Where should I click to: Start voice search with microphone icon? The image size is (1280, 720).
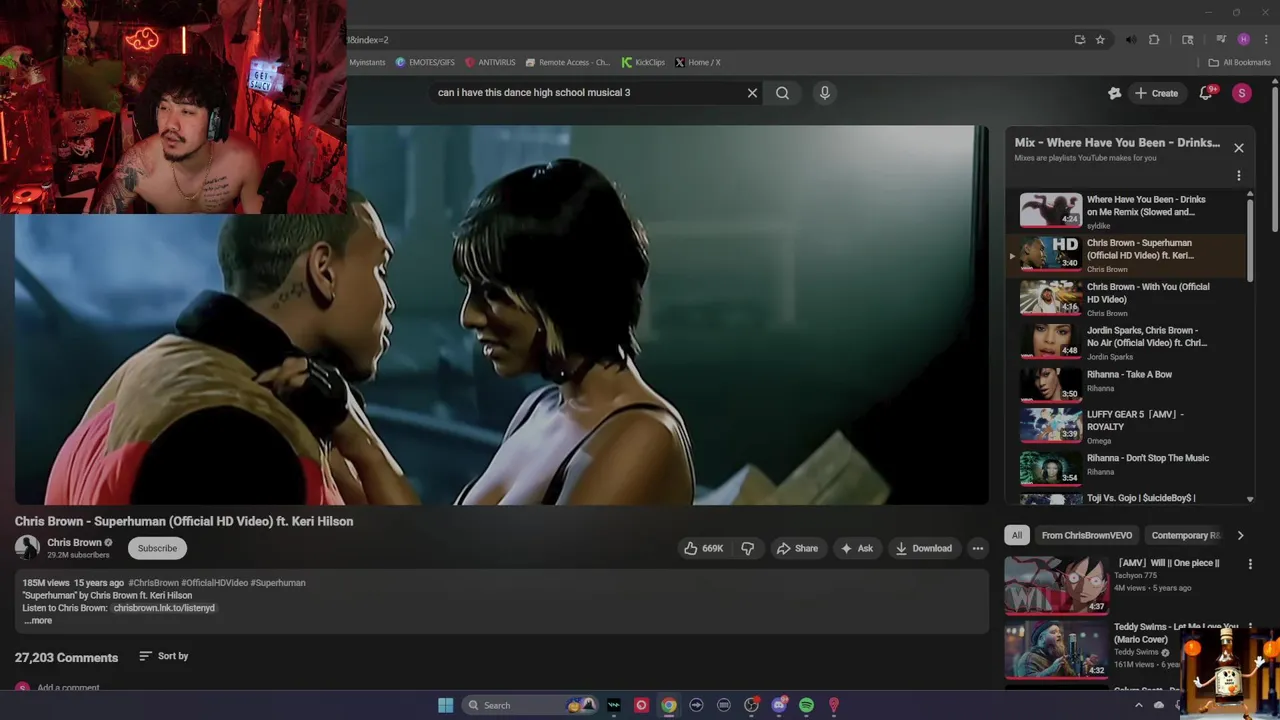click(x=824, y=93)
